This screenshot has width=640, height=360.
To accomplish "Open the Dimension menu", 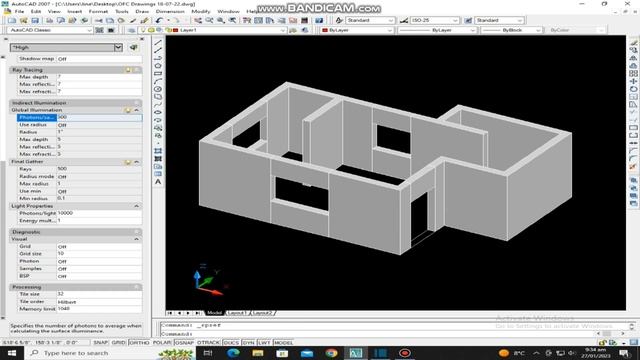I will pos(170,11).
